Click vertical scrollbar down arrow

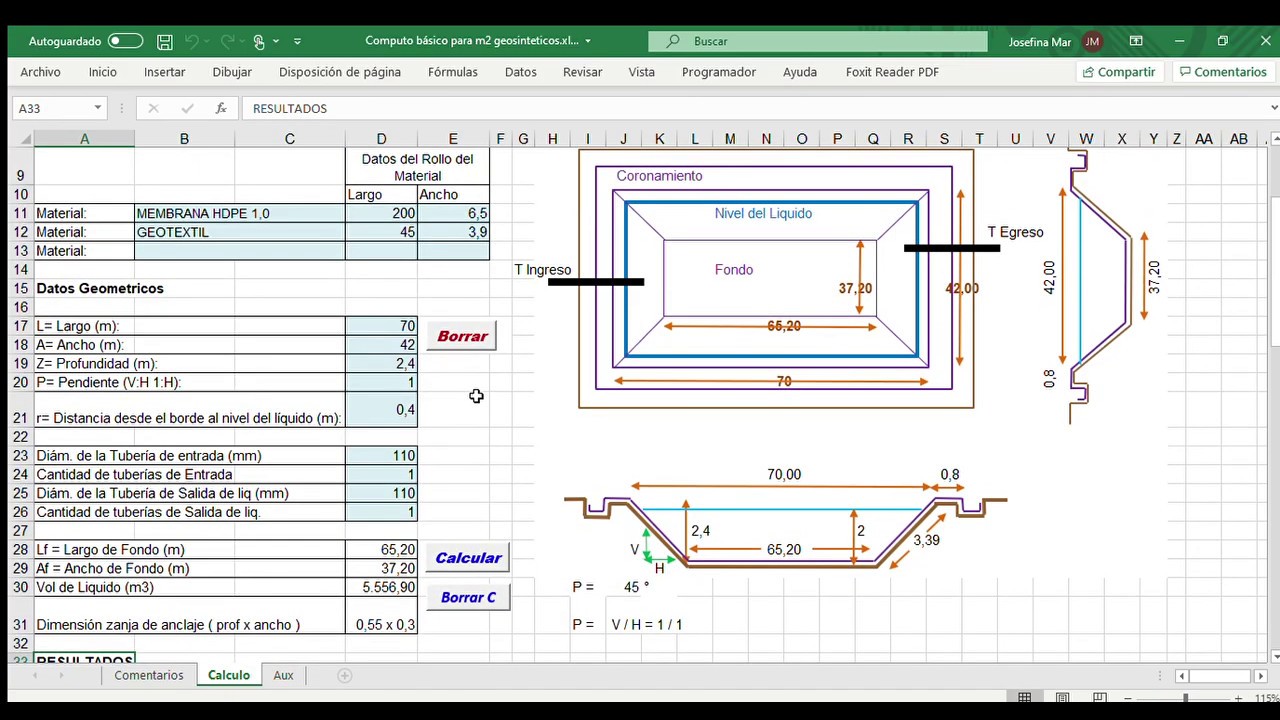point(1274,656)
